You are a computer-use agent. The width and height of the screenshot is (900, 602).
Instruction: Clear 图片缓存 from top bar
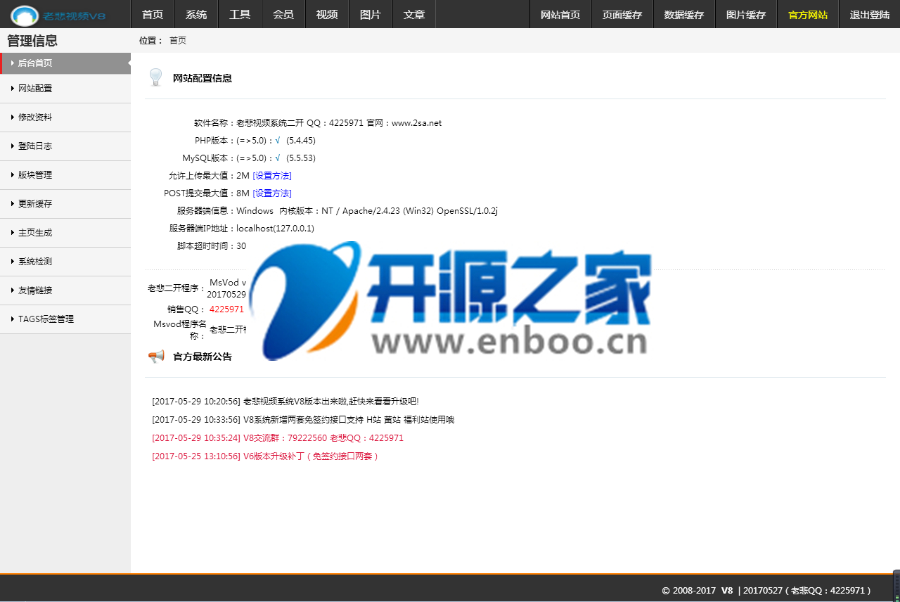[746, 14]
